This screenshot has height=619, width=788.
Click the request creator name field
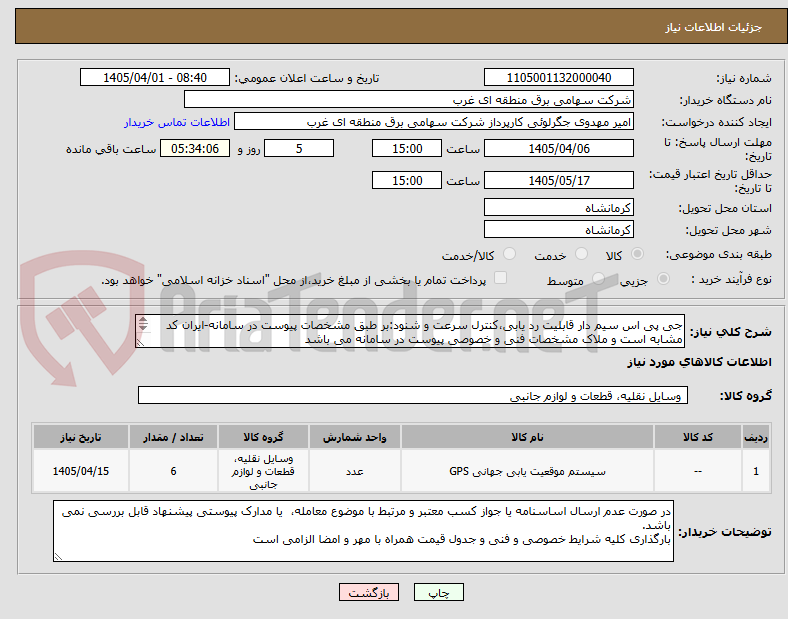coord(434,122)
